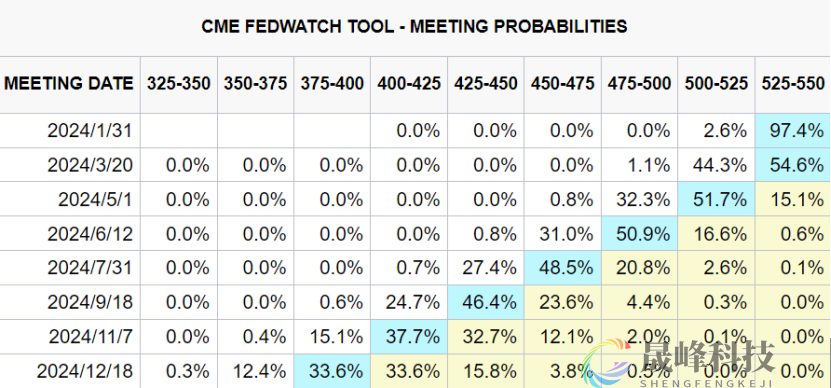Select the blue 51.7% cell
The image size is (831, 388).
[x=717, y=199]
